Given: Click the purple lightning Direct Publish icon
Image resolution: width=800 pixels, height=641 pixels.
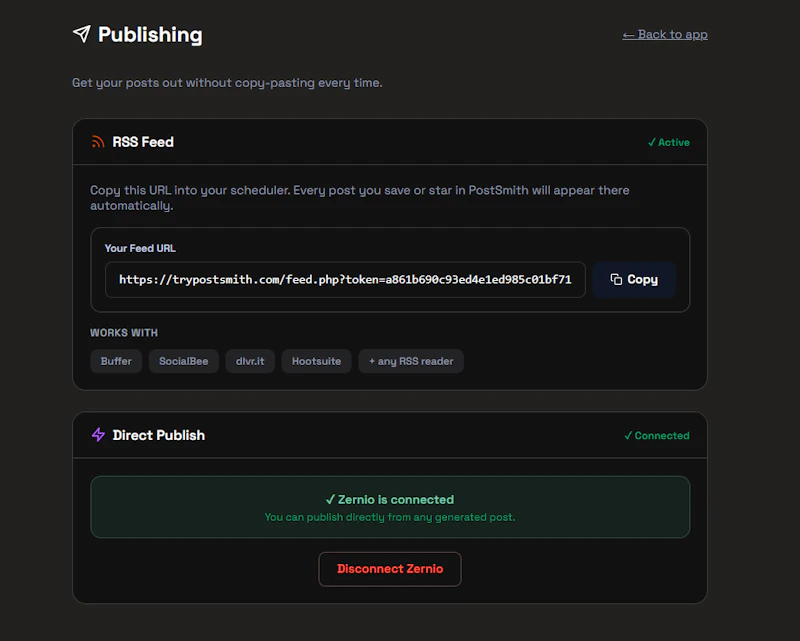Looking at the screenshot, I should [98, 435].
